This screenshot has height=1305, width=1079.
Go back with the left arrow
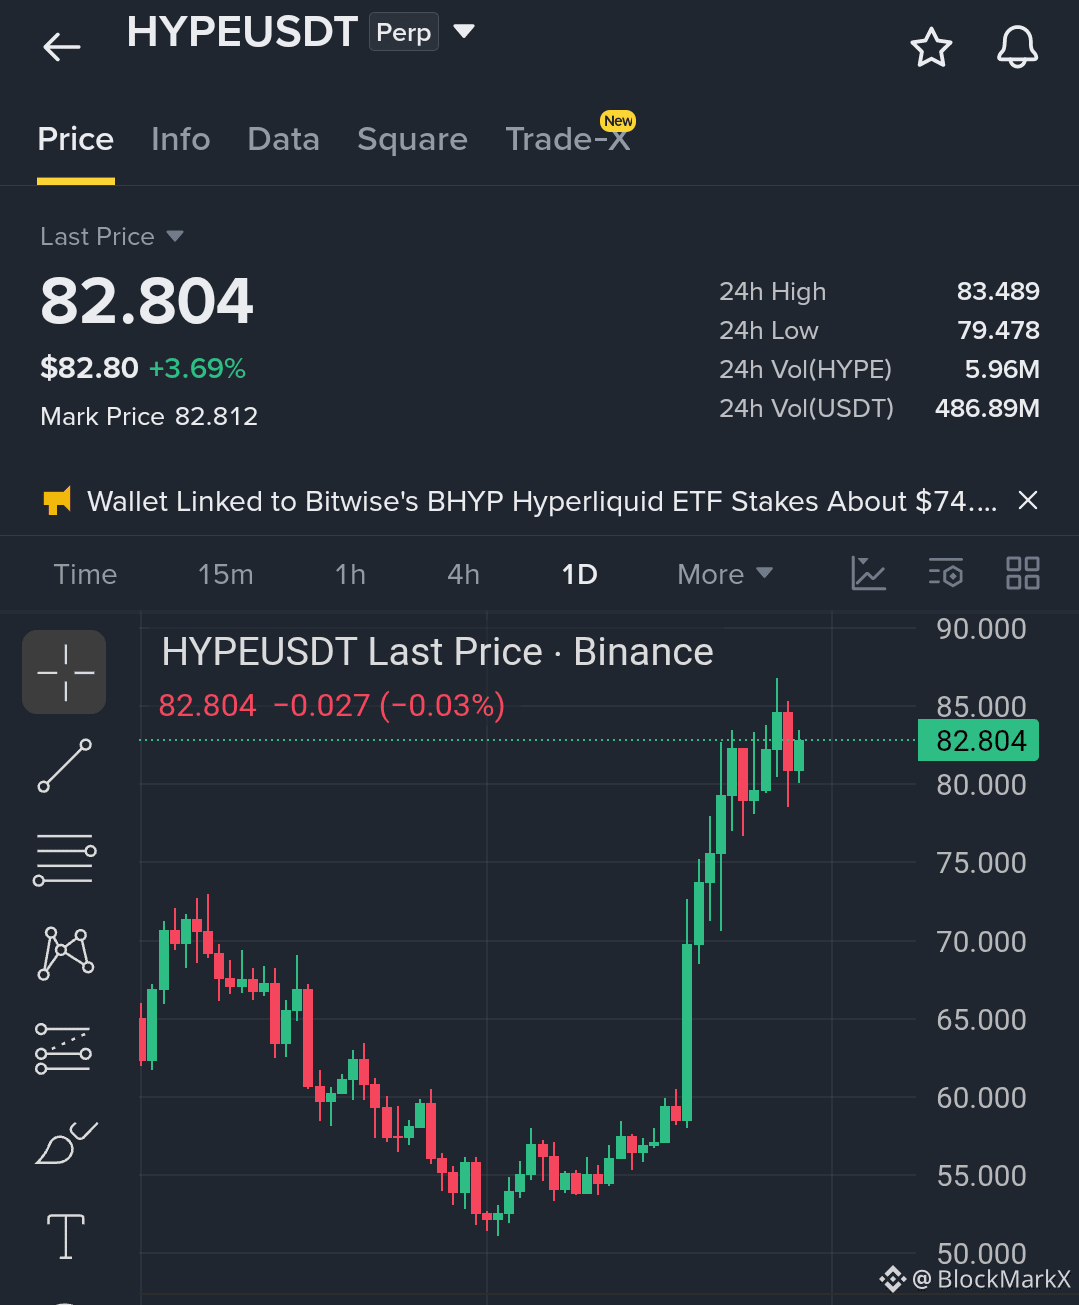click(62, 47)
